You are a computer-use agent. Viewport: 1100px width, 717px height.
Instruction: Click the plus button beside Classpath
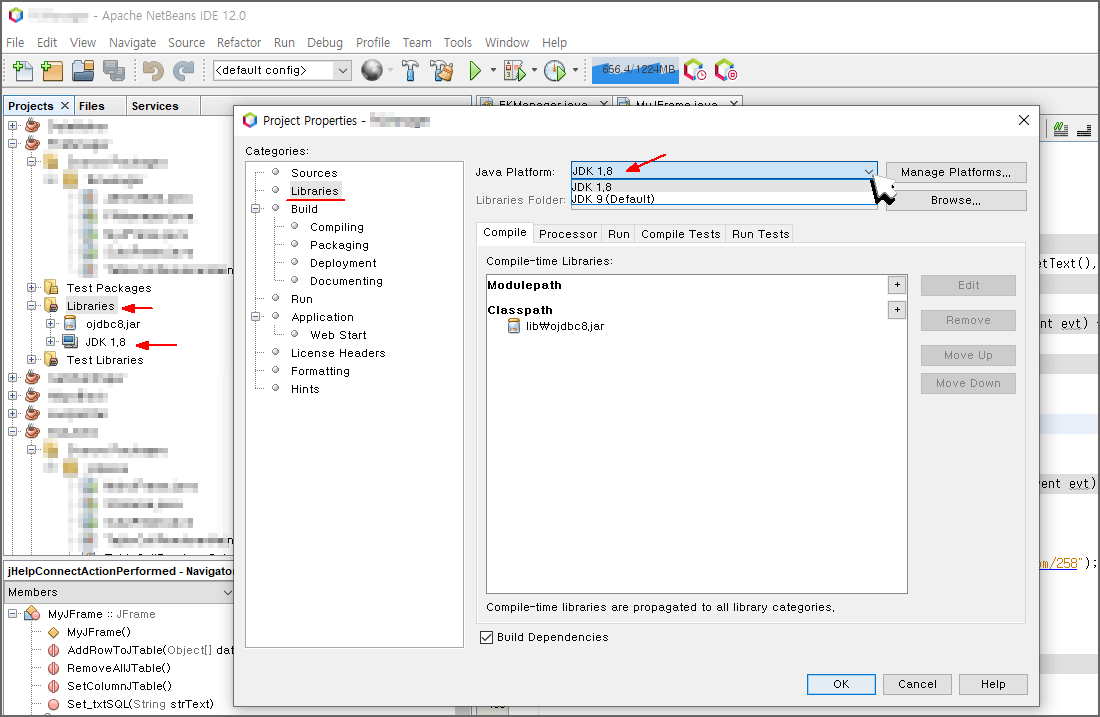point(897,309)
